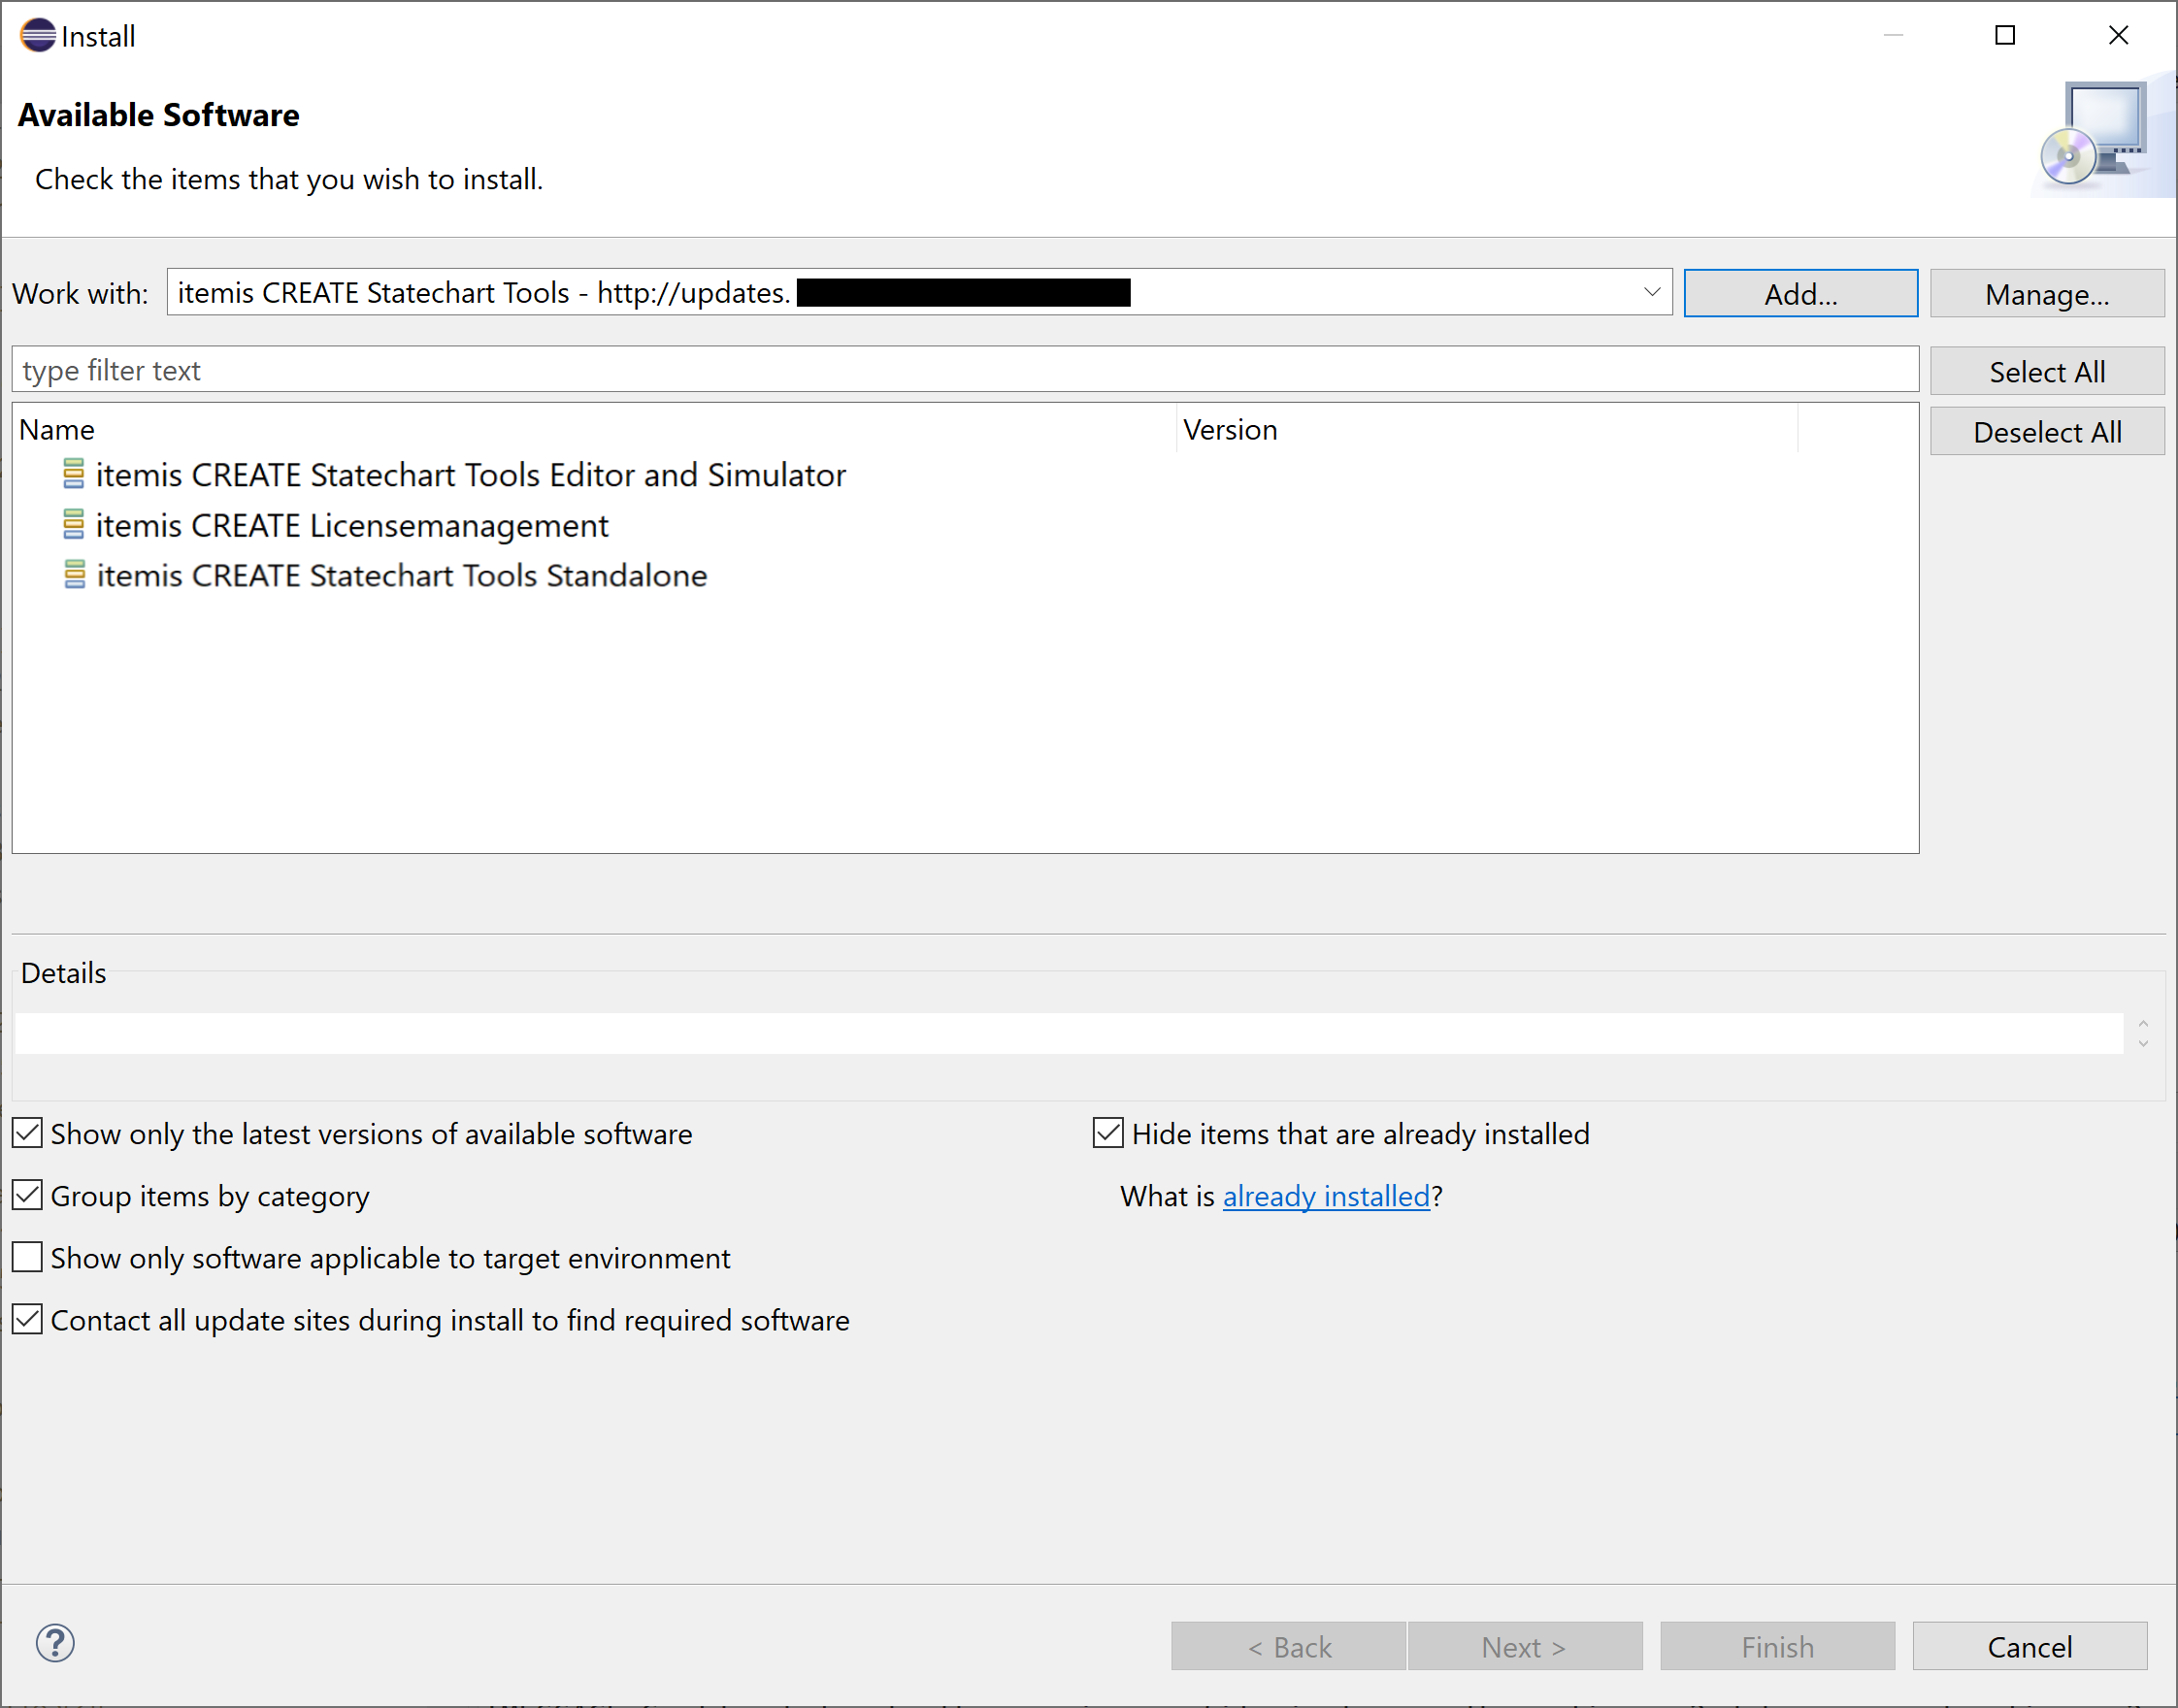Open the already installed link
Viewport: 2178px width, 1708px height.
tap(1326, 1196)
